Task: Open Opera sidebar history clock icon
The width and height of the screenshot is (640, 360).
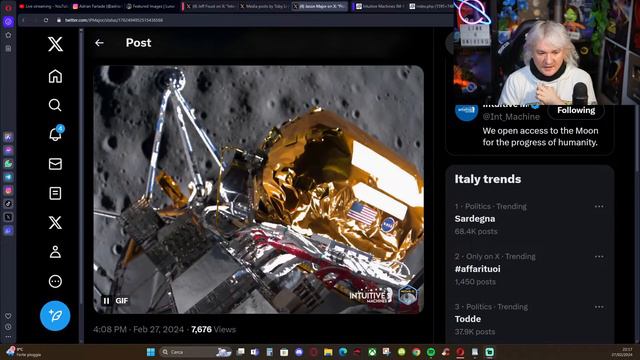Action: (8, 327)
